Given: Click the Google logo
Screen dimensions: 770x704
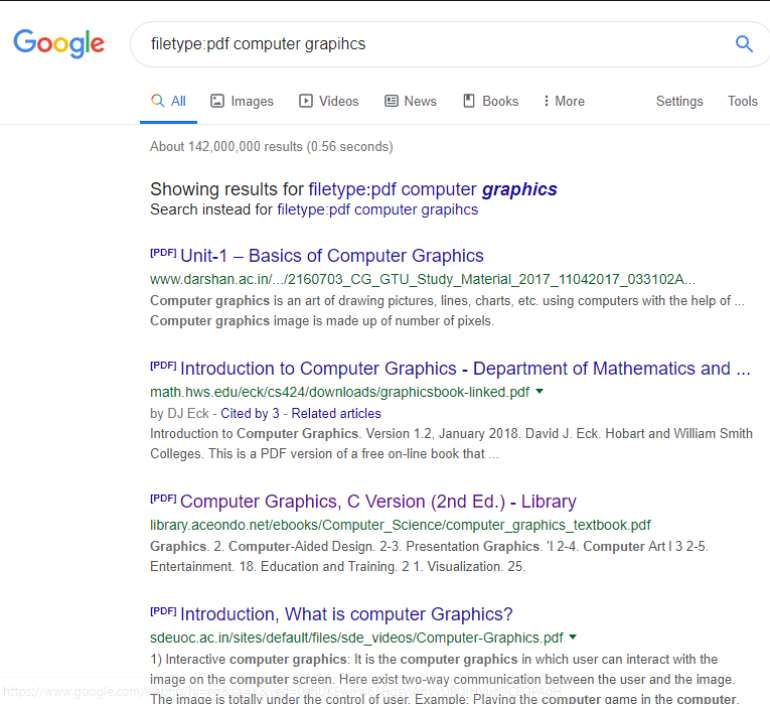Looking at the screenshot, I should (x=58, y=43).
